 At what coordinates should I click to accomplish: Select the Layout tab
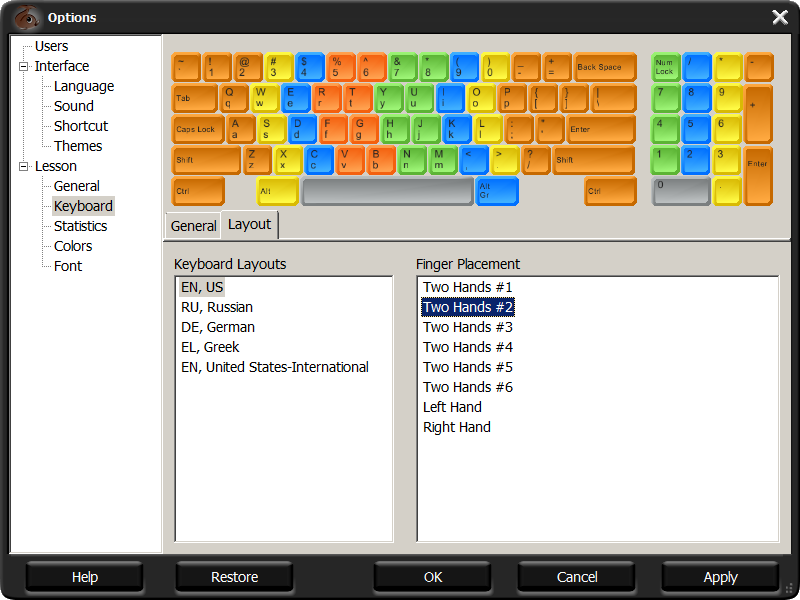pyautogui.click(x=249, y=225)
